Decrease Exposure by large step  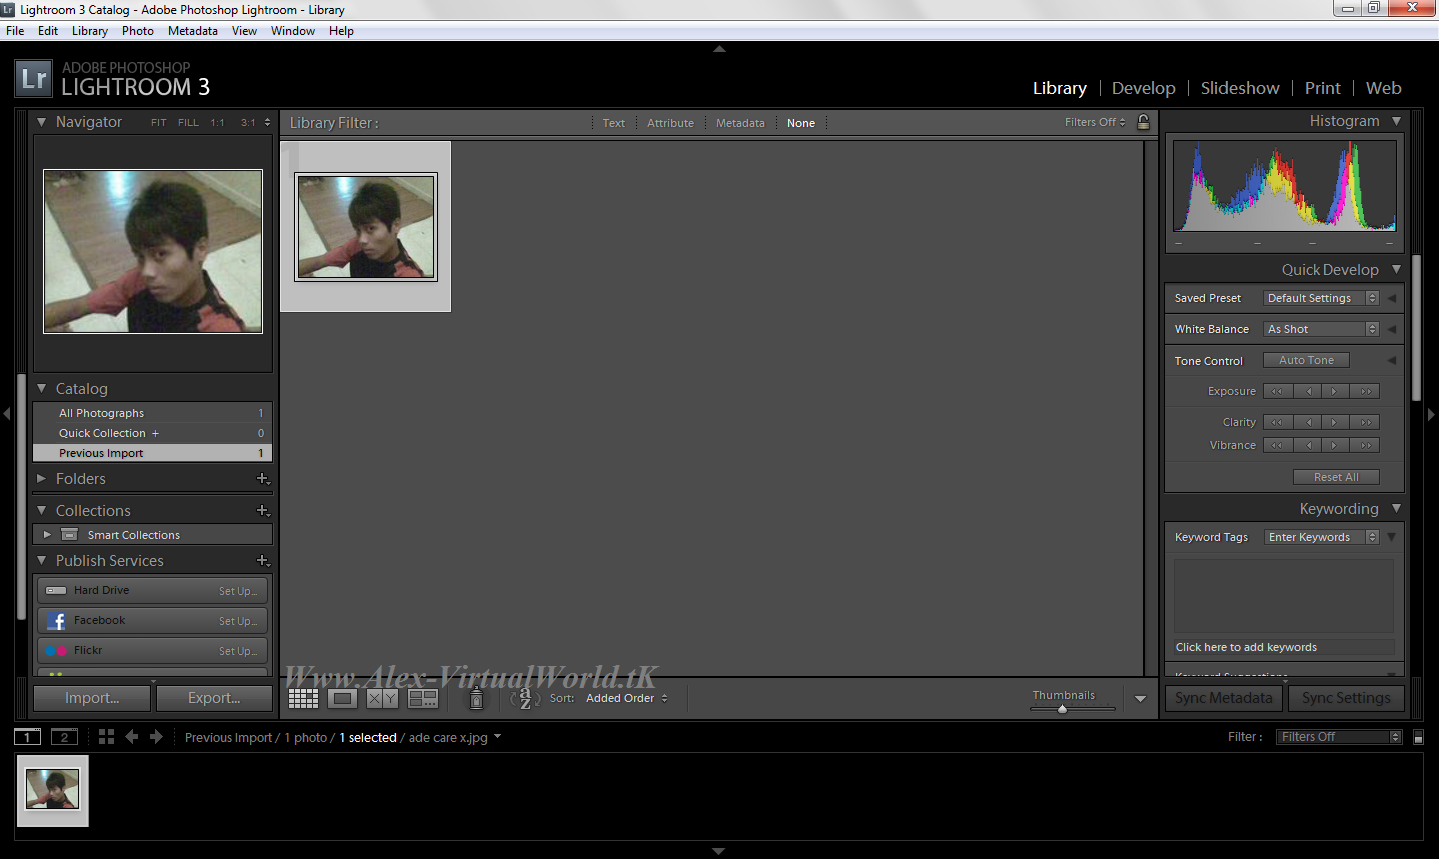(1277, 391)
